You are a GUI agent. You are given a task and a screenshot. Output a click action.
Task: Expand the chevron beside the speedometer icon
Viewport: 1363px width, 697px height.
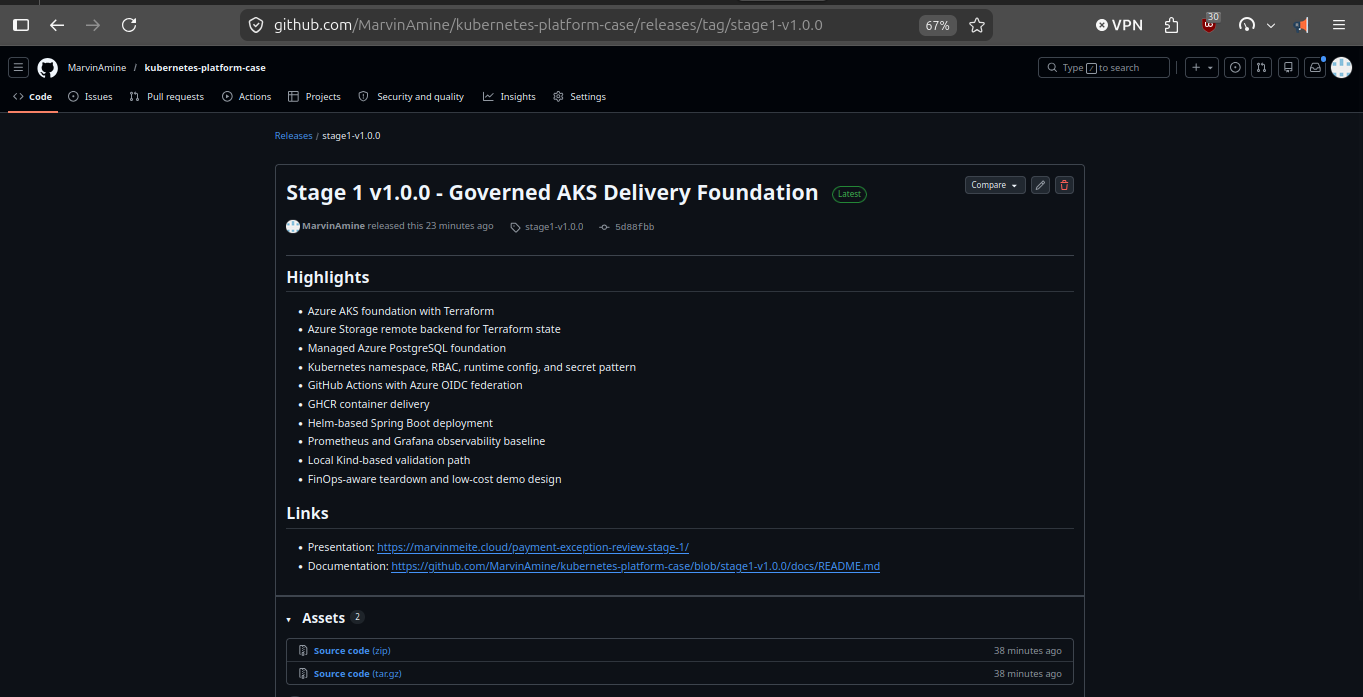(1271, 25)
